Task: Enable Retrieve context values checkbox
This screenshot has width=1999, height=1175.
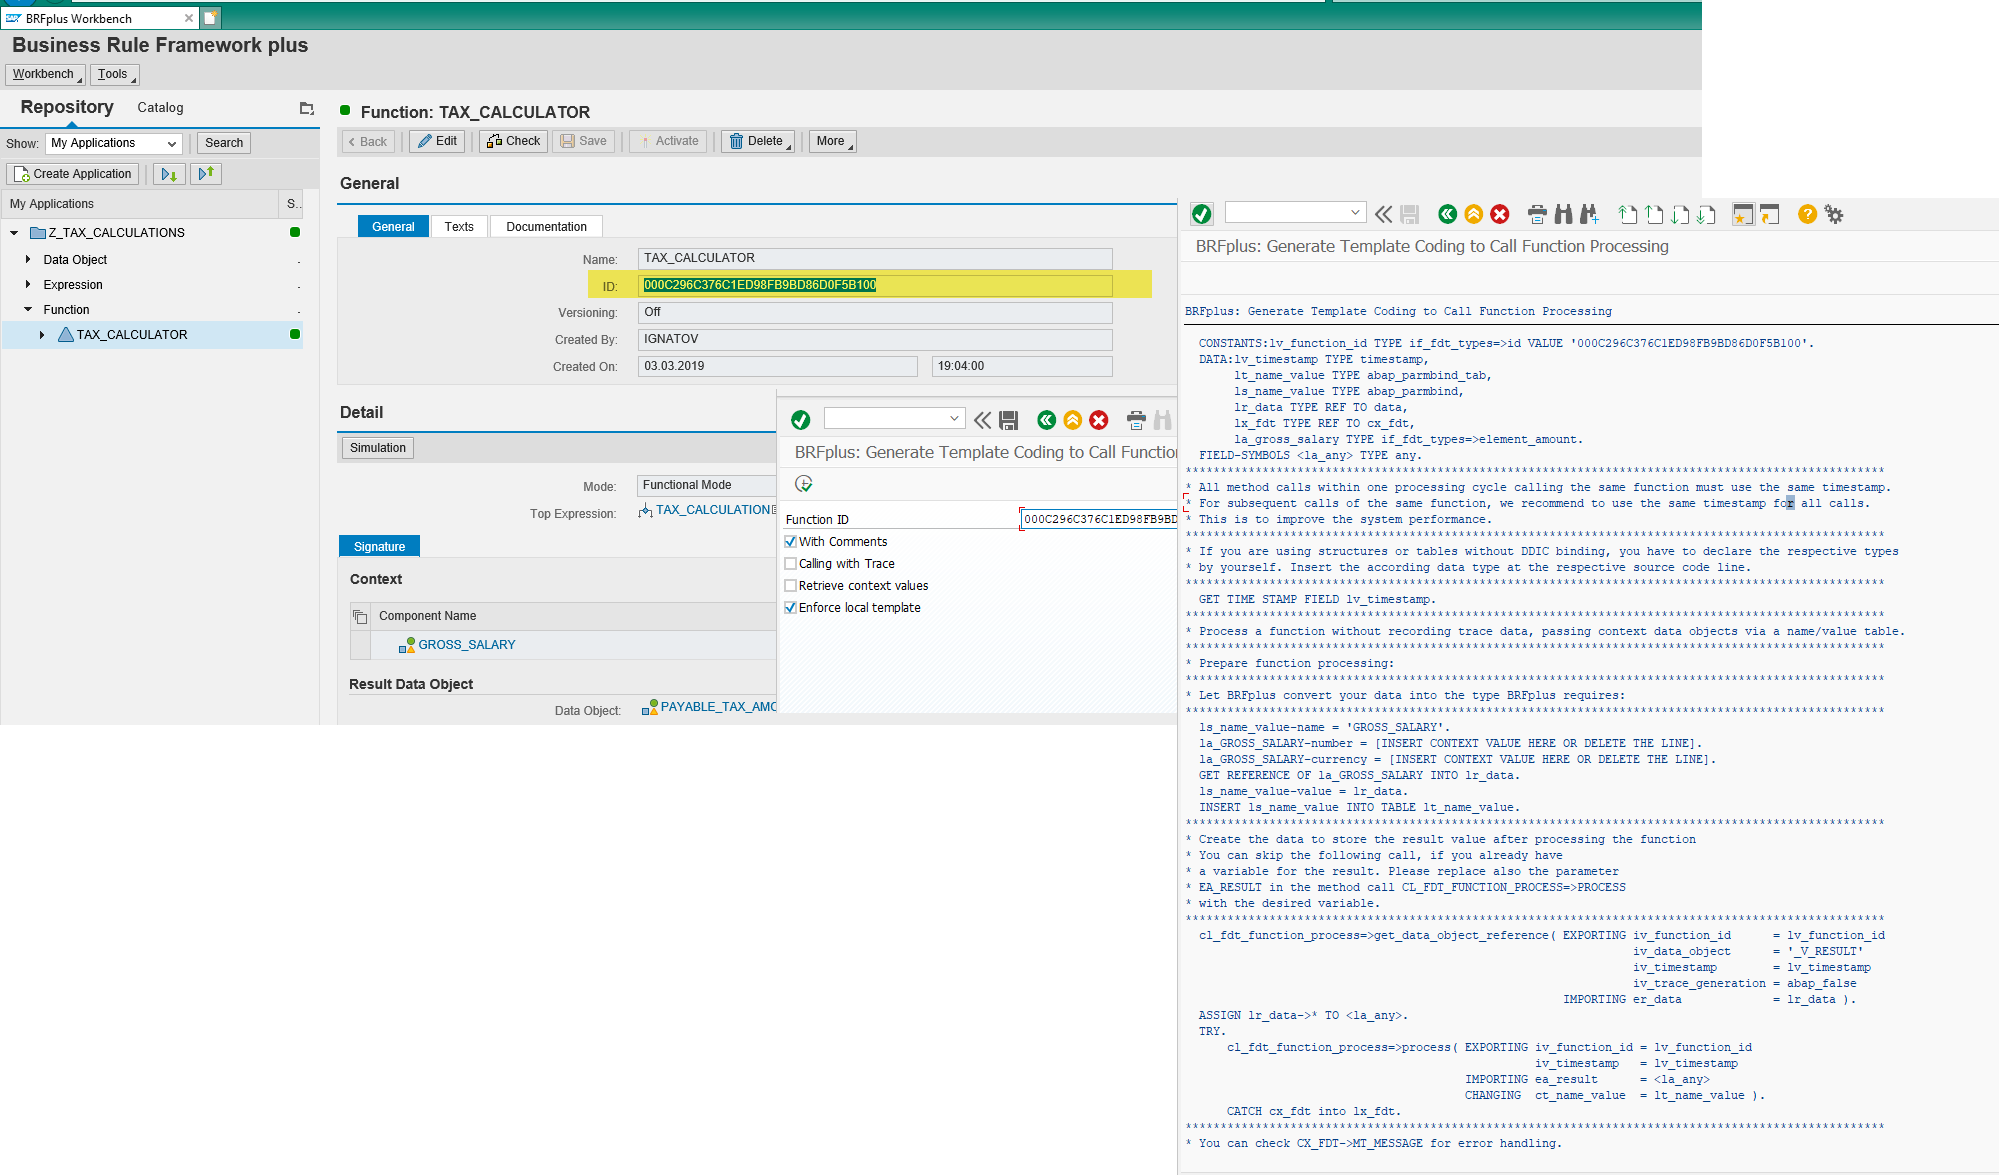Action: coord(790,586)
